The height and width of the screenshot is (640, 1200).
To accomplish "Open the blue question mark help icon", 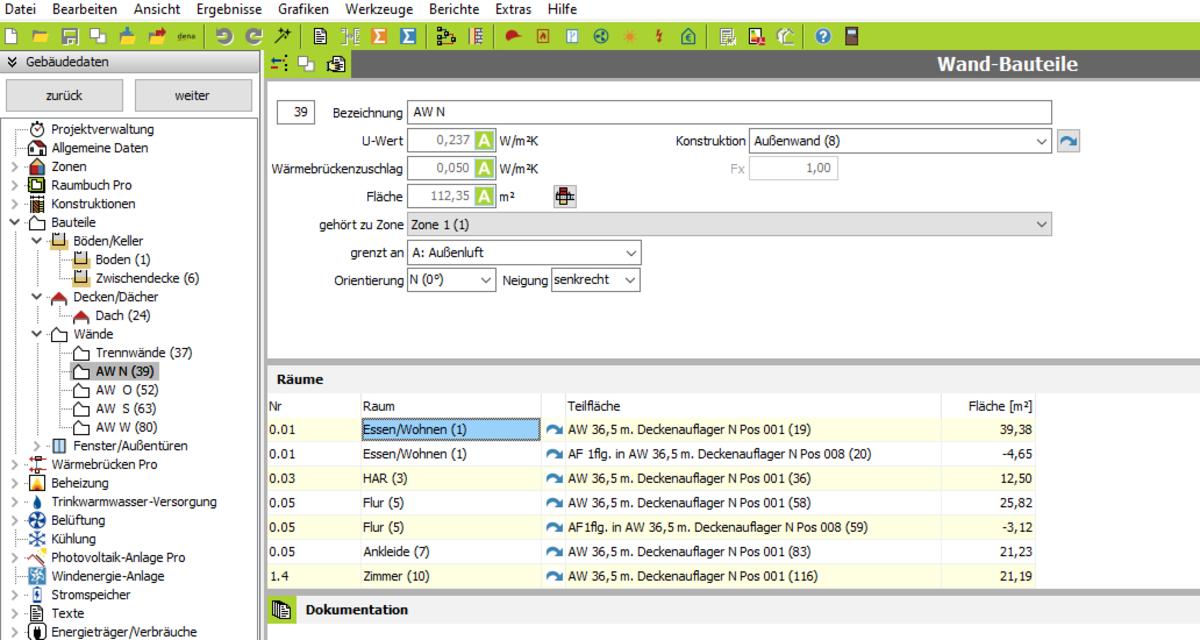I will [x=823, y=37].
